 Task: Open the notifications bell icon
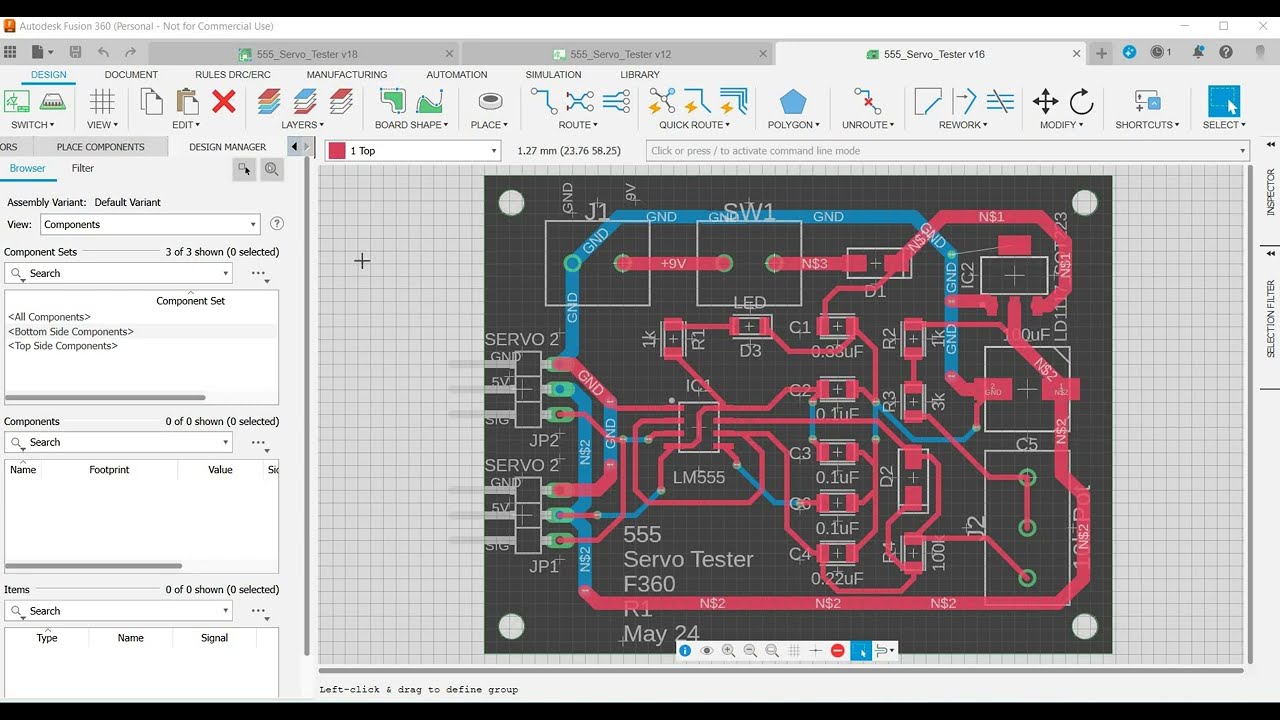pos(1198,53)
